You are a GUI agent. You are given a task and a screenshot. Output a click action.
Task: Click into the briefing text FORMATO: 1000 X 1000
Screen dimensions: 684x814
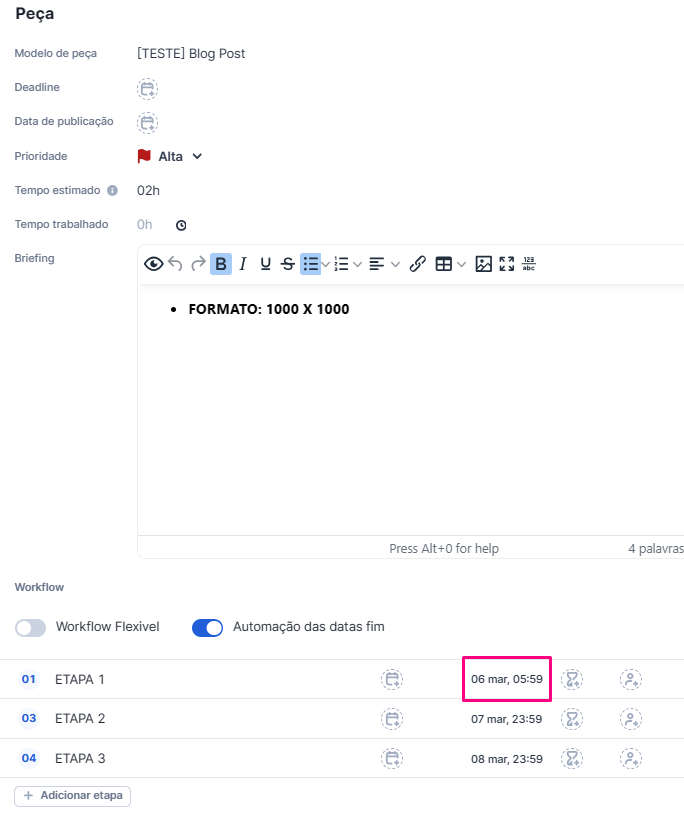click(x=269, y=309)
